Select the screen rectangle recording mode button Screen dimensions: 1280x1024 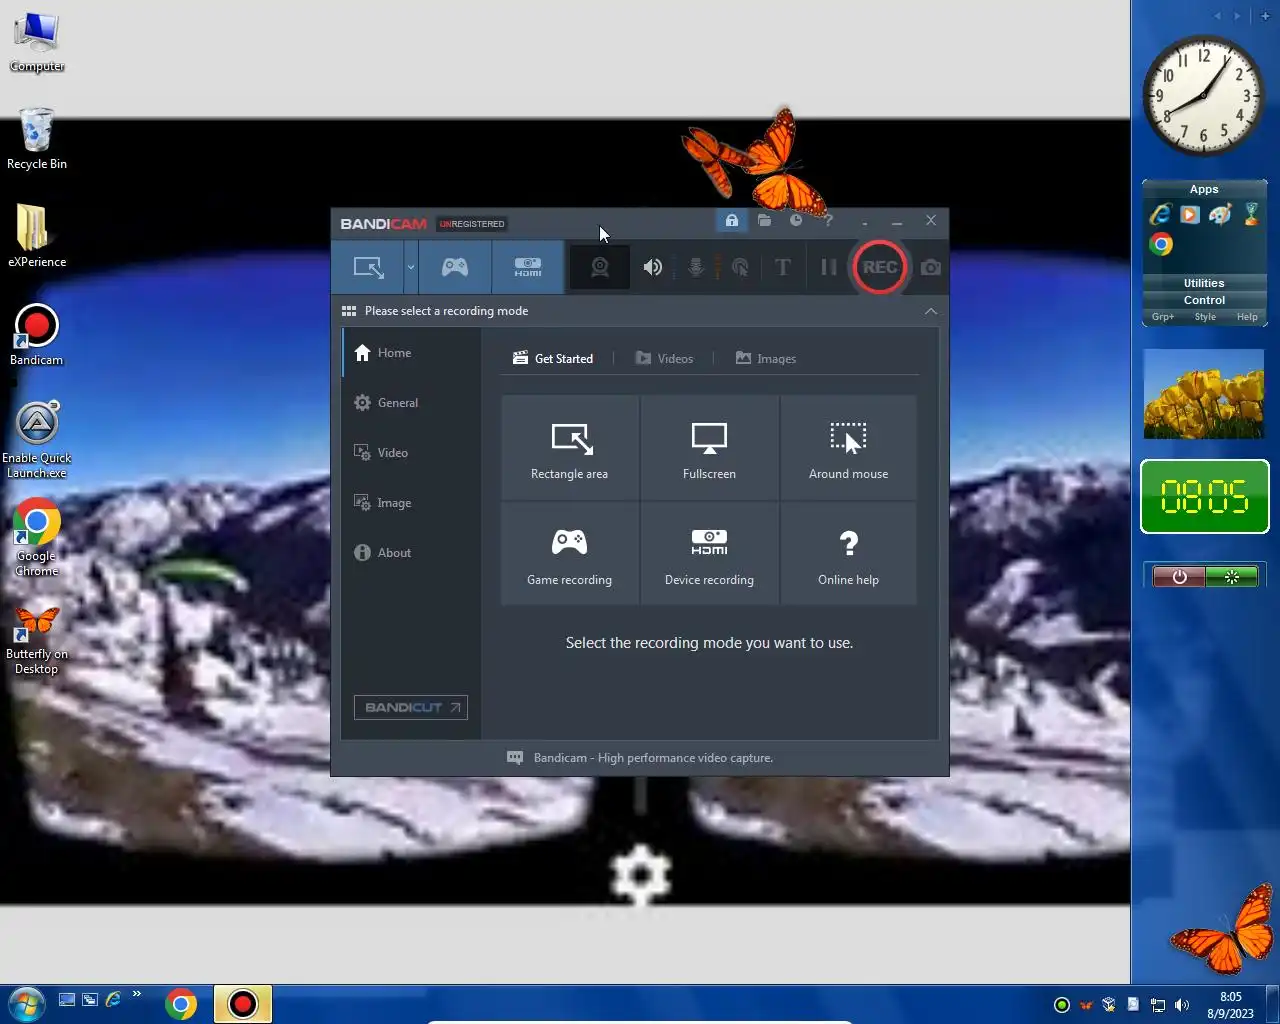click(x=369, y=267)
